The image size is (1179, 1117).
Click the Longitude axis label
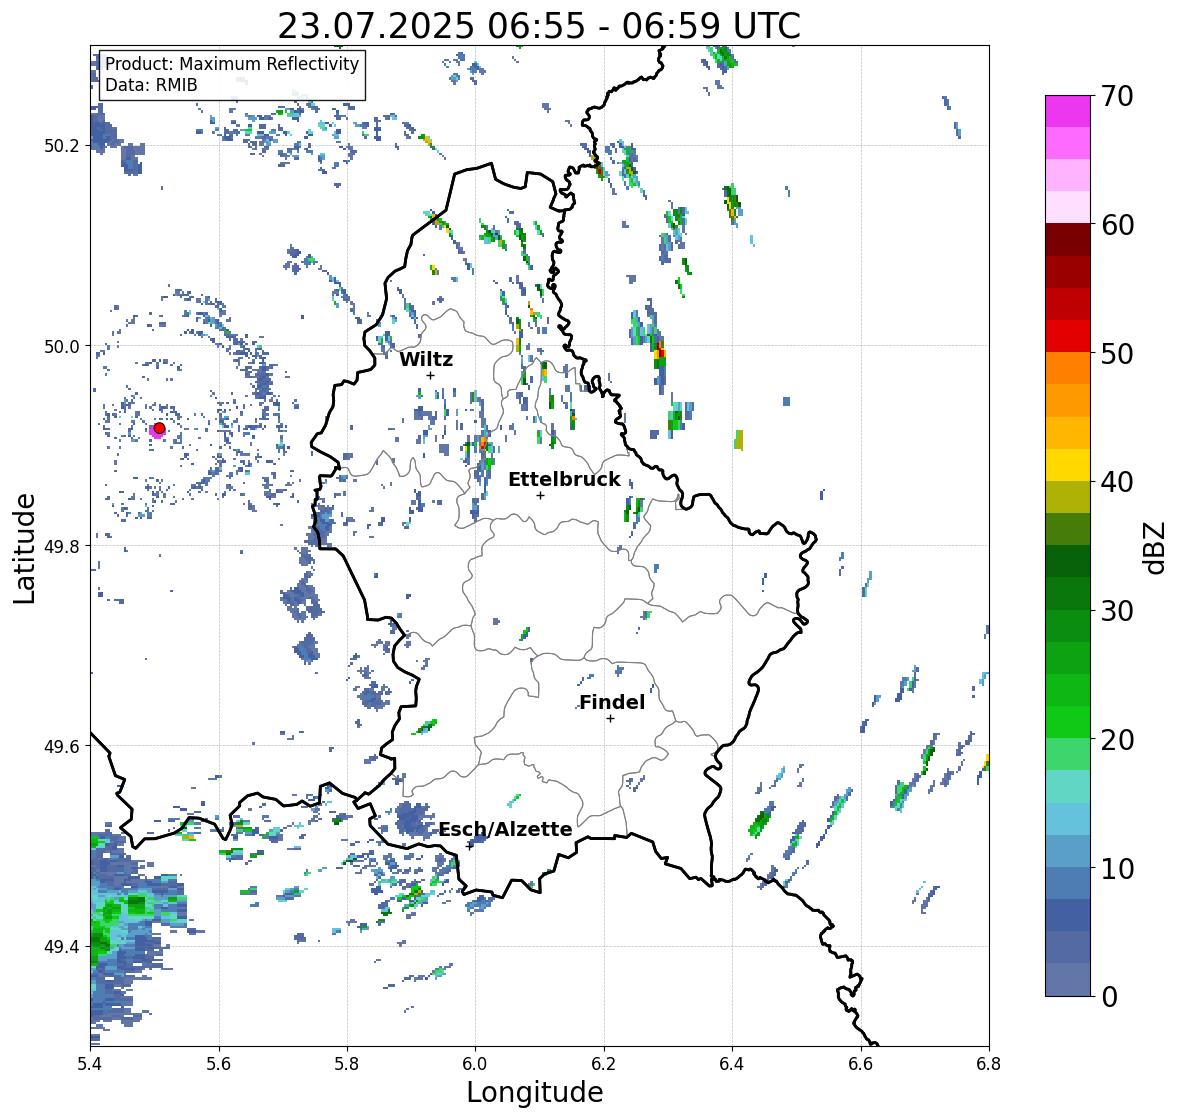pyautogui.click(x=535, y=1092)
